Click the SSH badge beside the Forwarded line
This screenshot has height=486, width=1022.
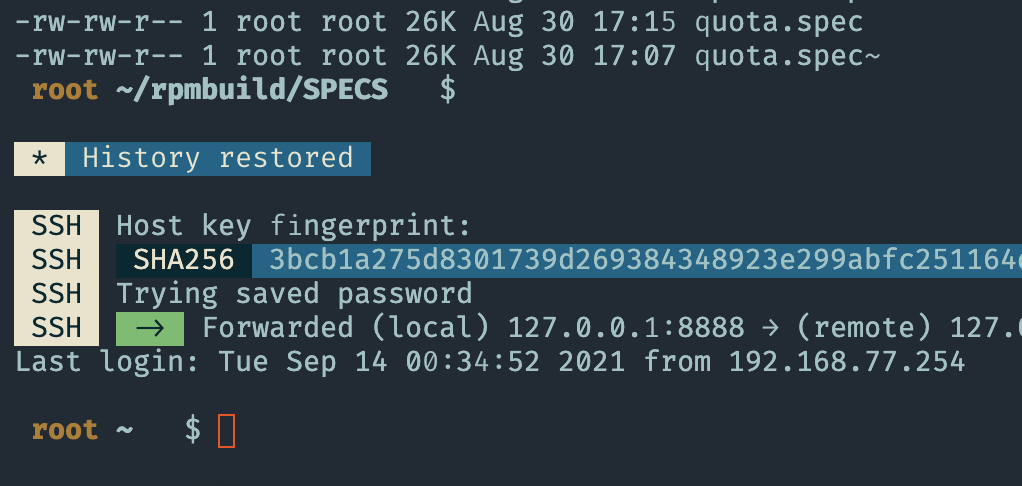point(57,328)
